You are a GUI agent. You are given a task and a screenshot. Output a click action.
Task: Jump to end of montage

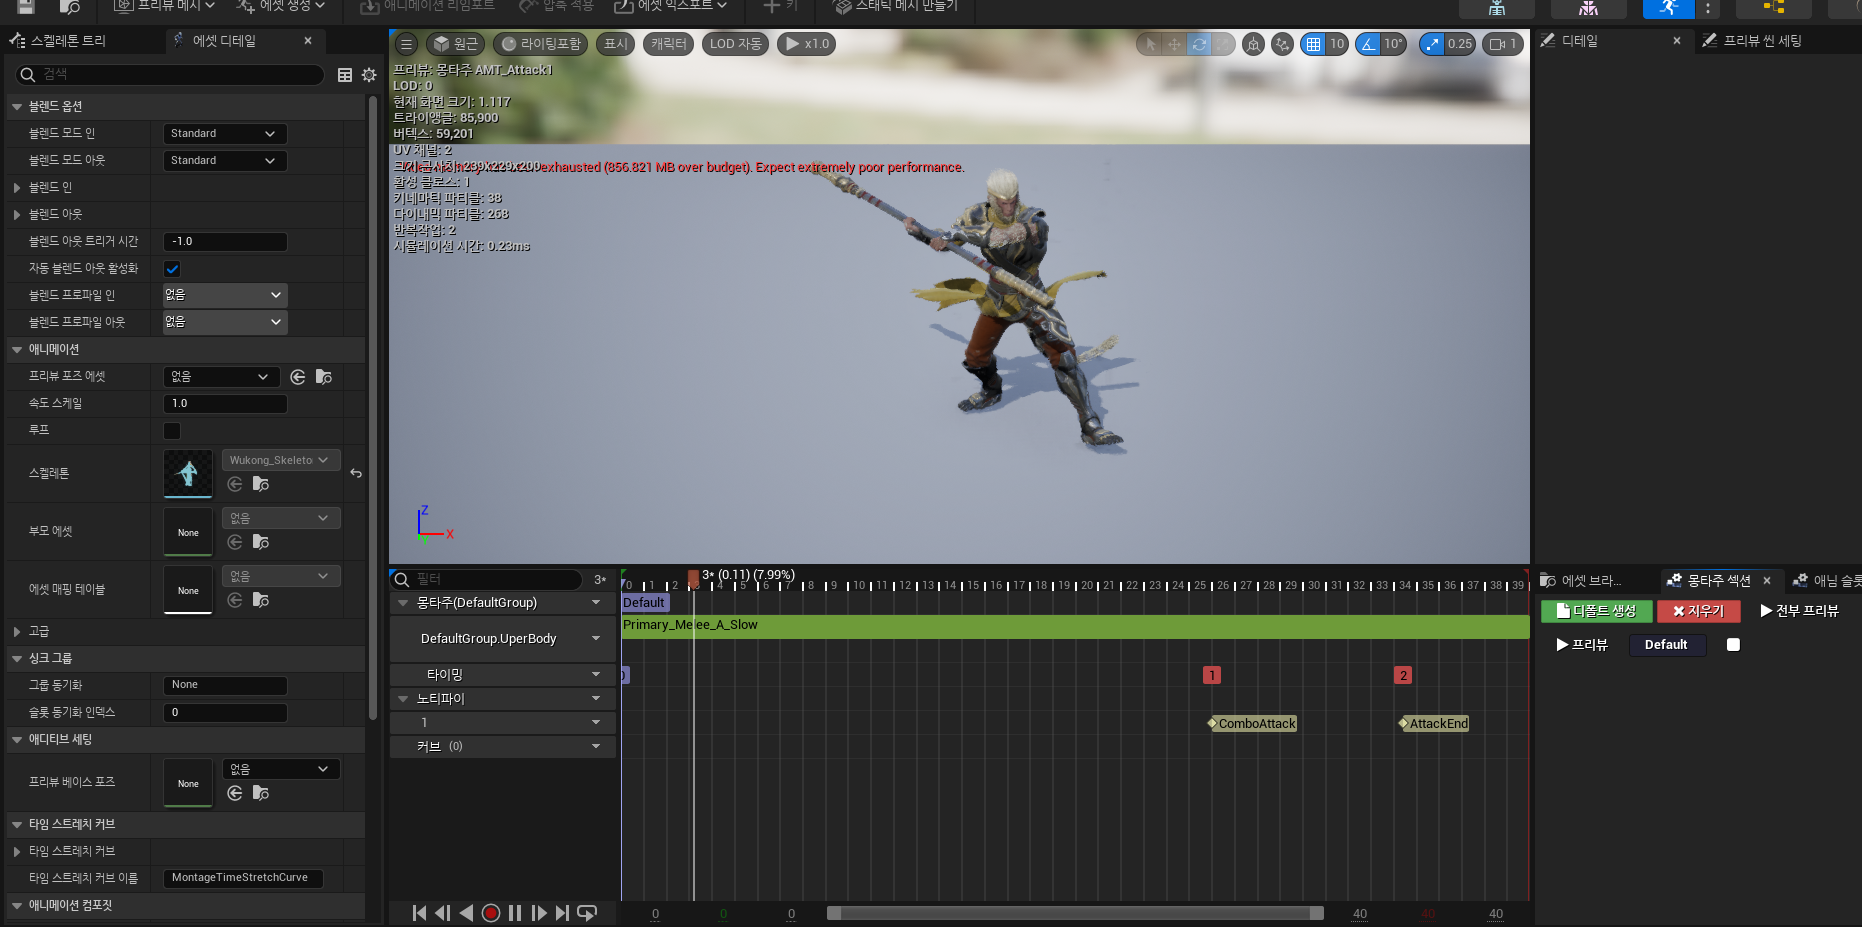coord(562,913)
